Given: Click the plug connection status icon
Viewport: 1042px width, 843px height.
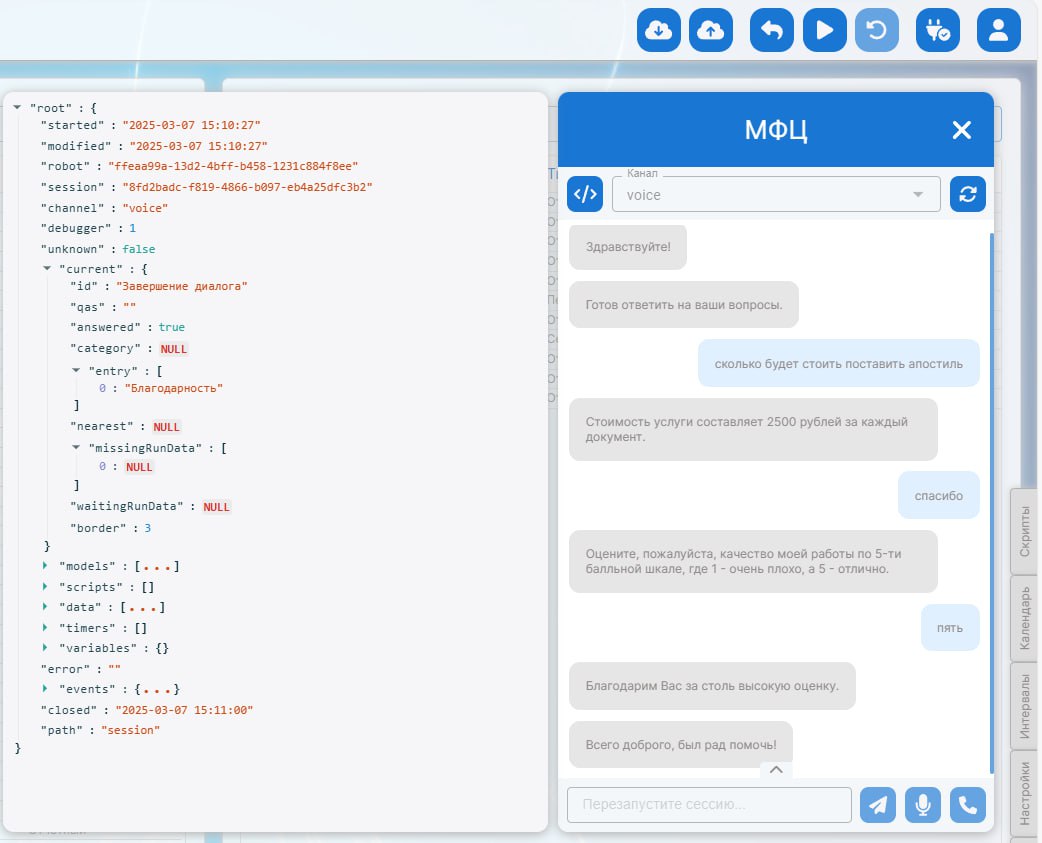Looking at the screenshot, I should click(938, 30).
